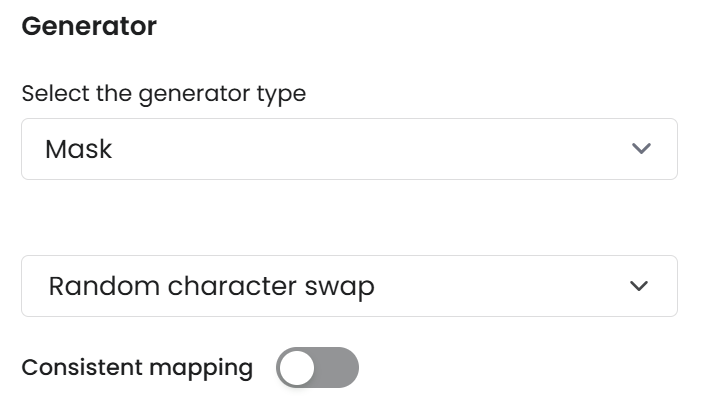Click the word 'swap' in second dropdown
The height and width of the screenshot is (402, 707).
coord(339,287)
